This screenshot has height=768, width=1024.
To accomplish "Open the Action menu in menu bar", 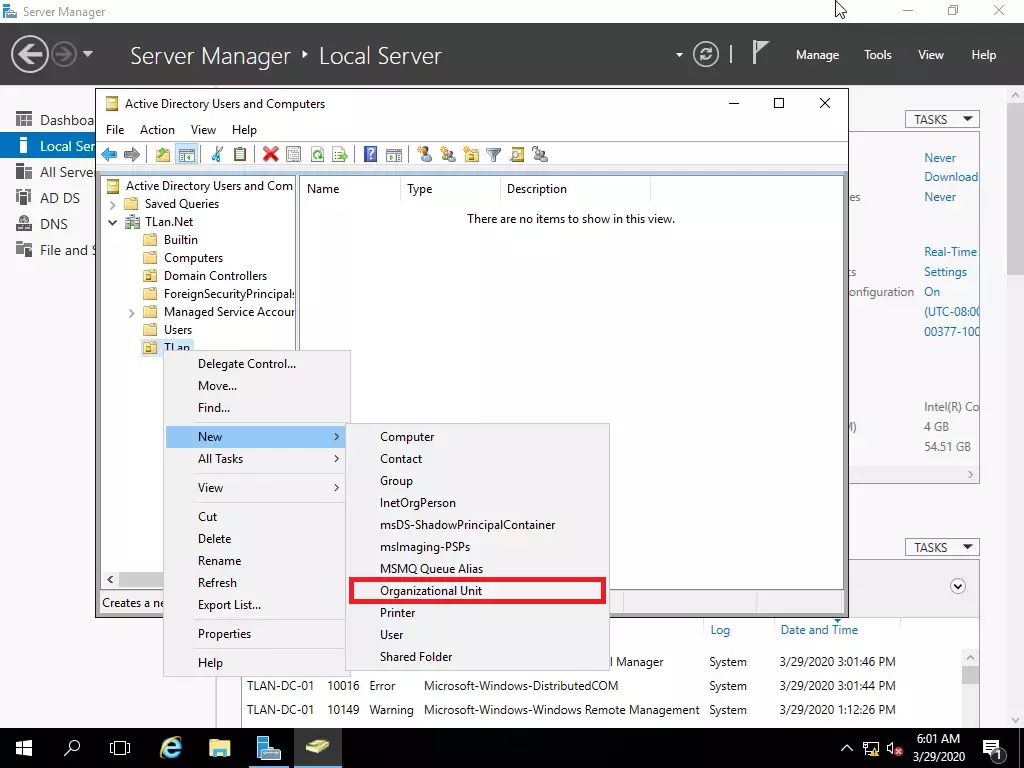I will pos(157,130).
